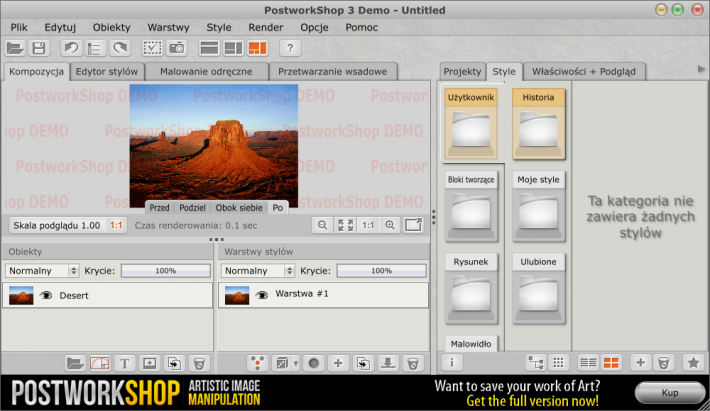The width and height of the screenshot is (710, 411).
Task: Open help with the question mark icon
Action: [x=290, y=48]
